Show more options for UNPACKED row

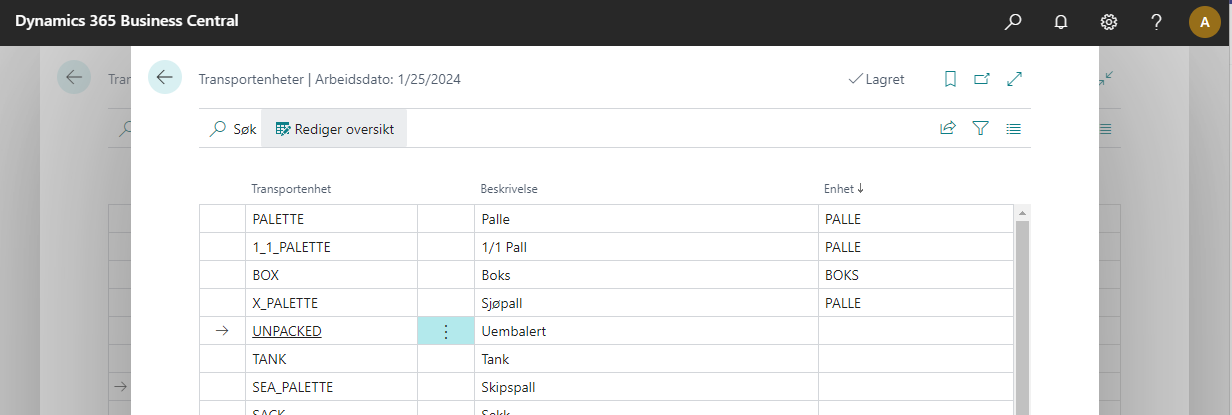(446, 331)
